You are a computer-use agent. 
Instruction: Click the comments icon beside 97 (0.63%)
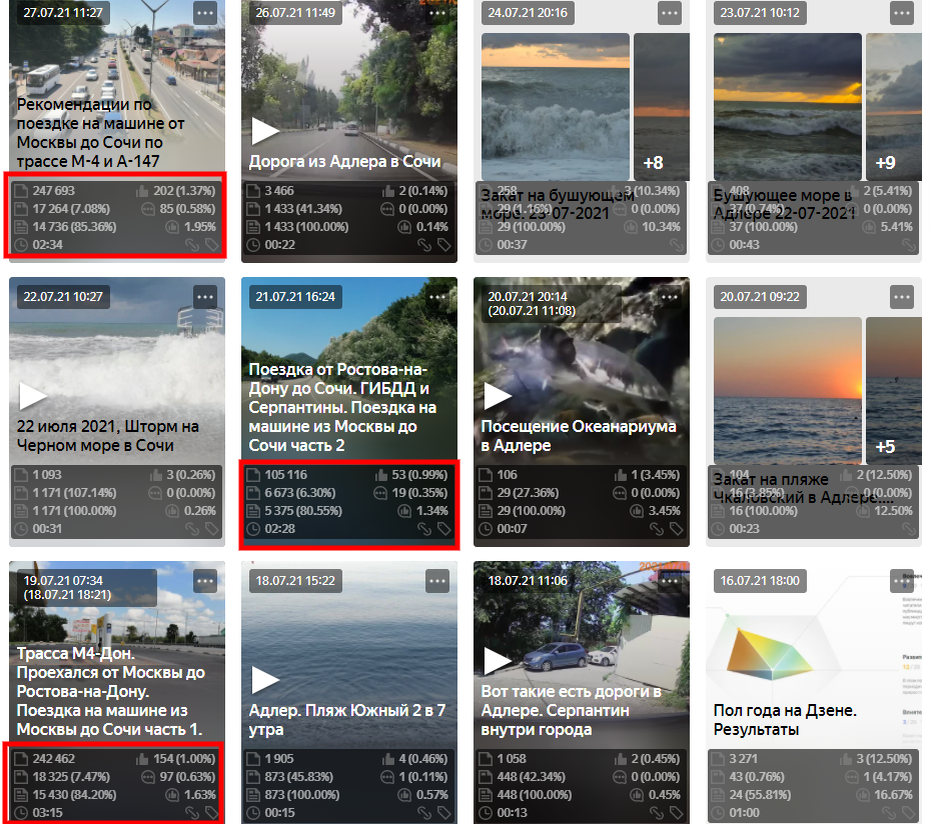click(148, 777)
